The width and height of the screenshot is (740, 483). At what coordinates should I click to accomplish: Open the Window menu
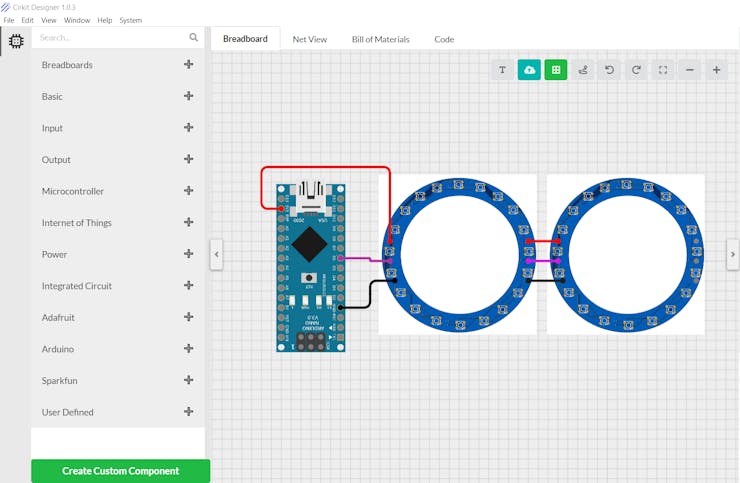[77, 20]
